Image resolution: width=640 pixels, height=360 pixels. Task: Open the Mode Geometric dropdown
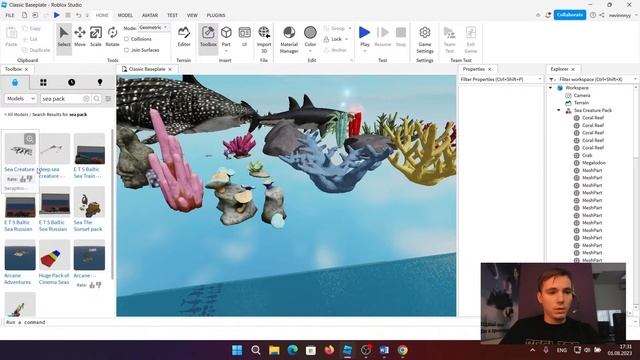[153, 27]
